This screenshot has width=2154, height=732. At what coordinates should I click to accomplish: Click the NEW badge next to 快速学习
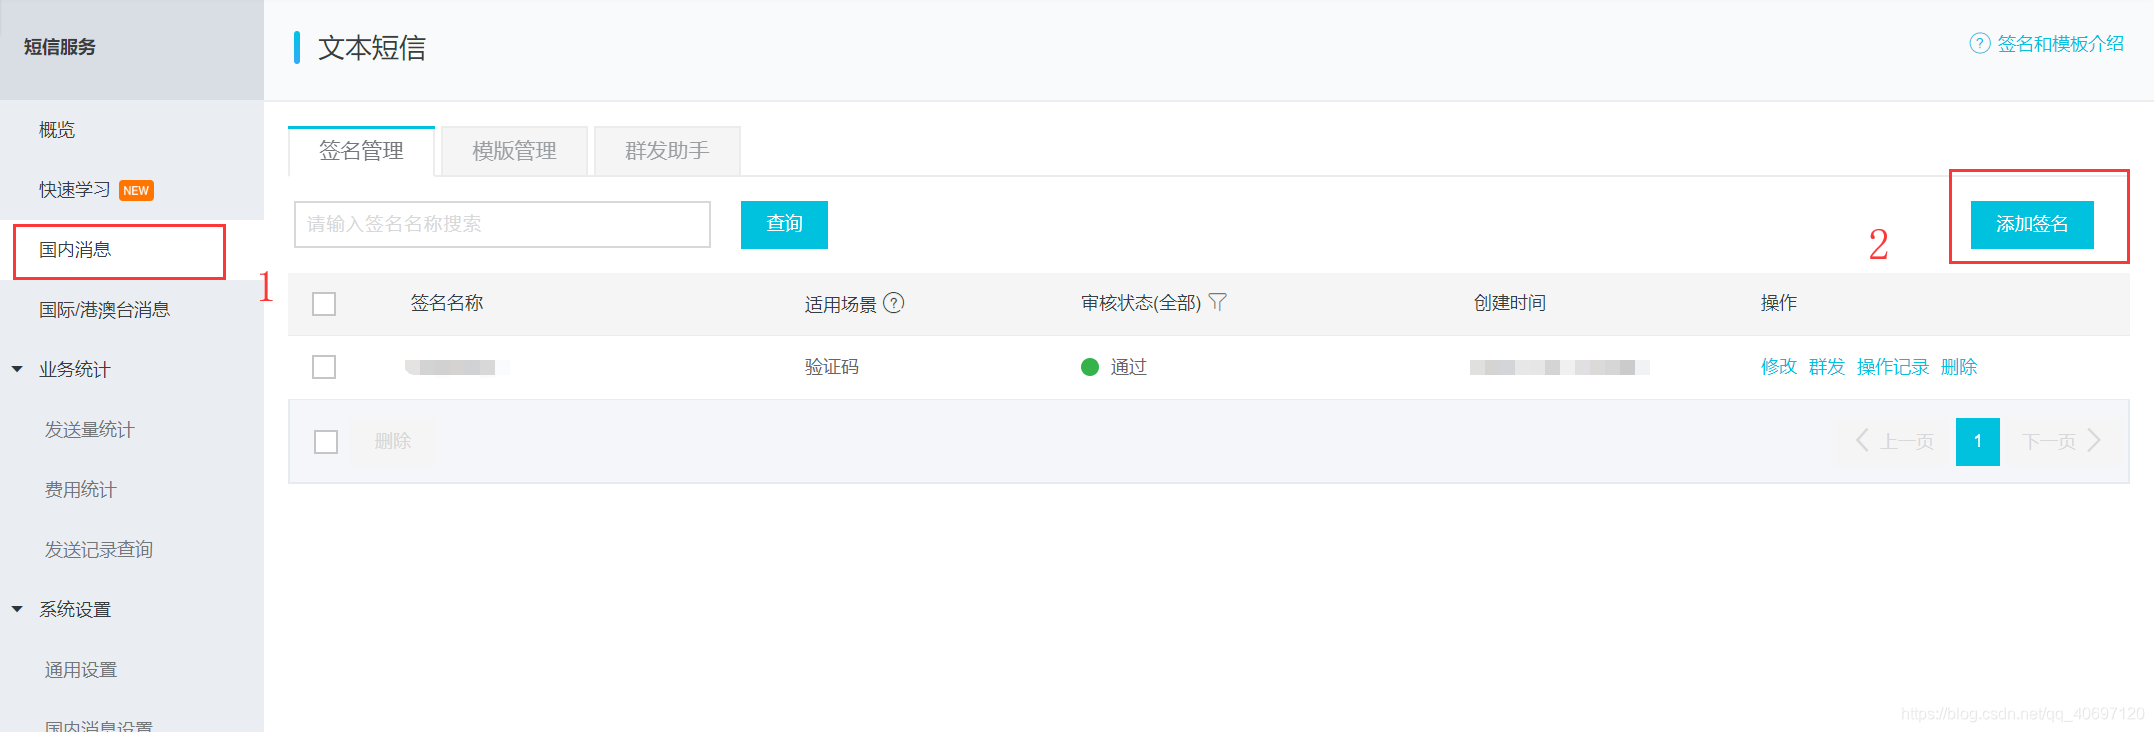(136, 190)
